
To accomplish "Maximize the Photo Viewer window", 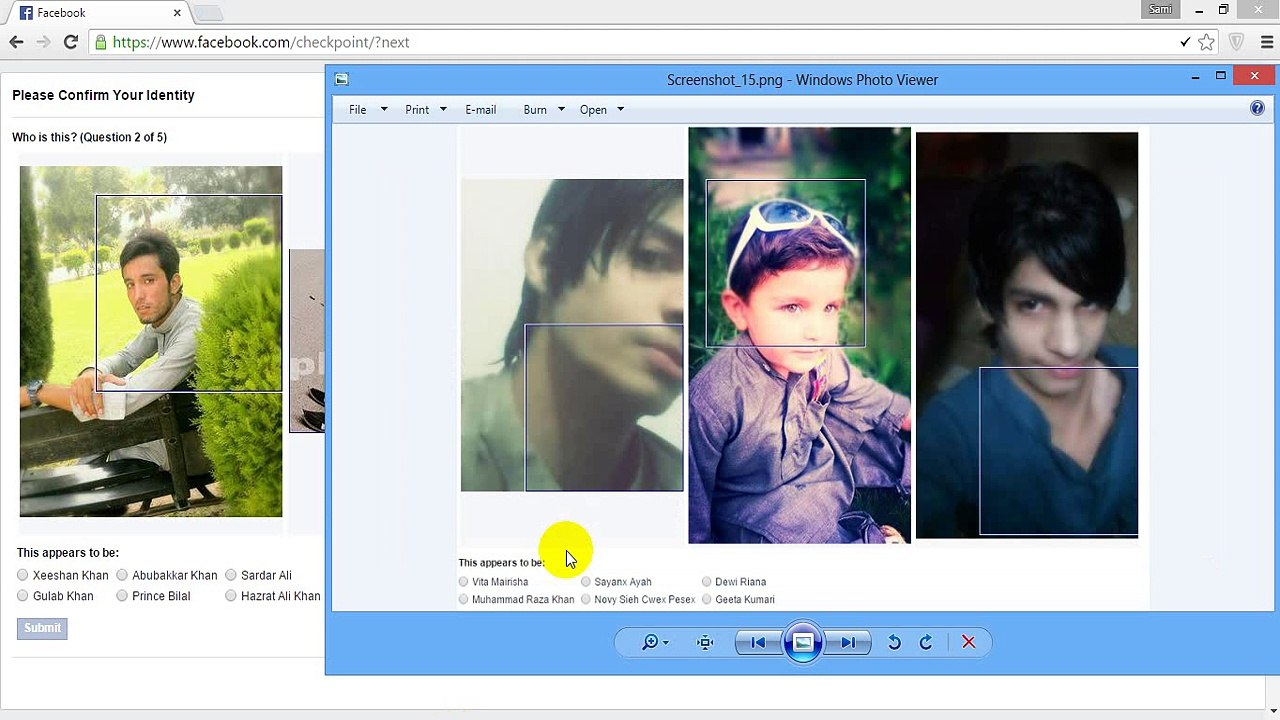I will (1221, 76).
